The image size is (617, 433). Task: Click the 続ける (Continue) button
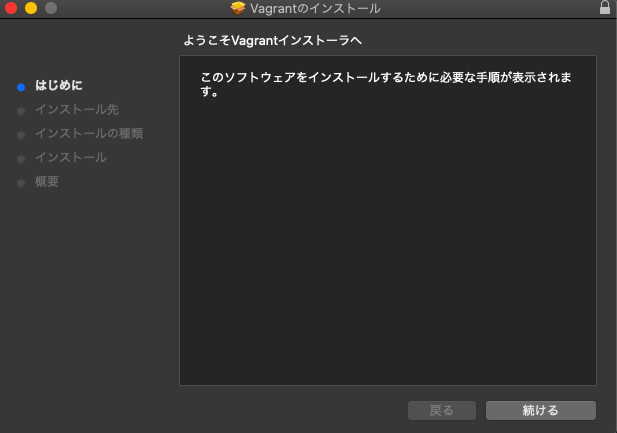541,411
